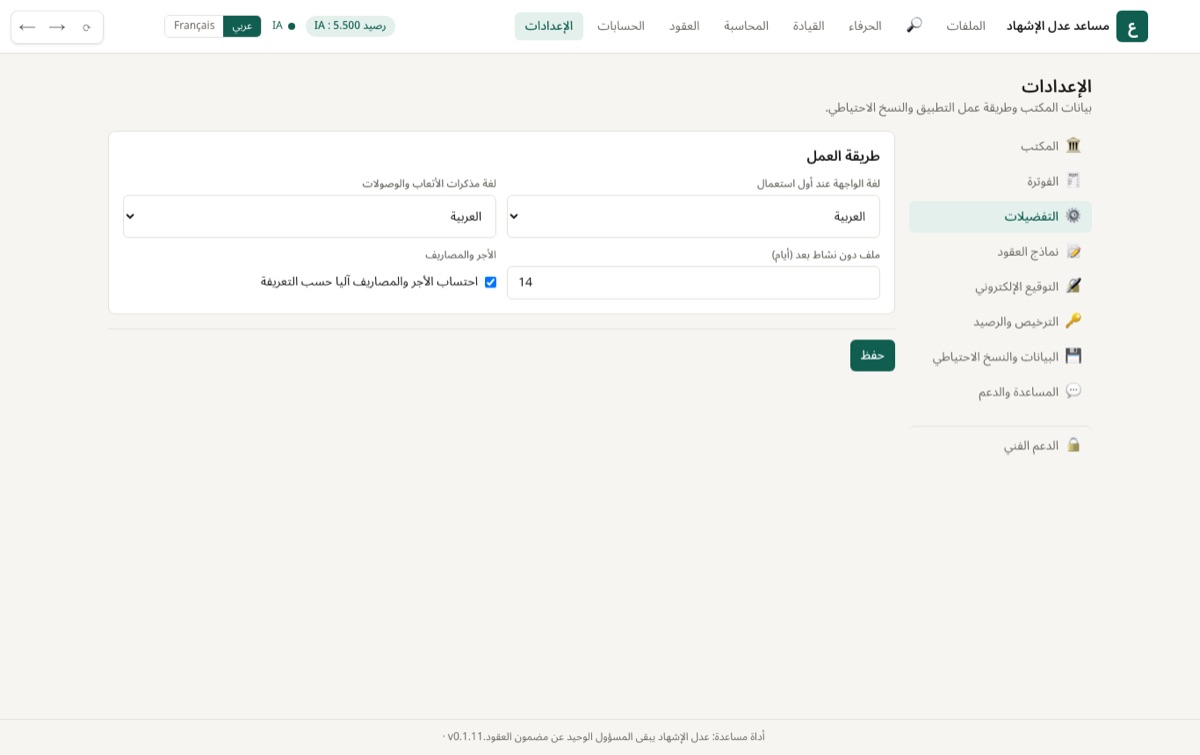Click the الإعدادات page heading
Image resolution: width=1200 pixels, height=755 pixels.
tap(1056, 86)
